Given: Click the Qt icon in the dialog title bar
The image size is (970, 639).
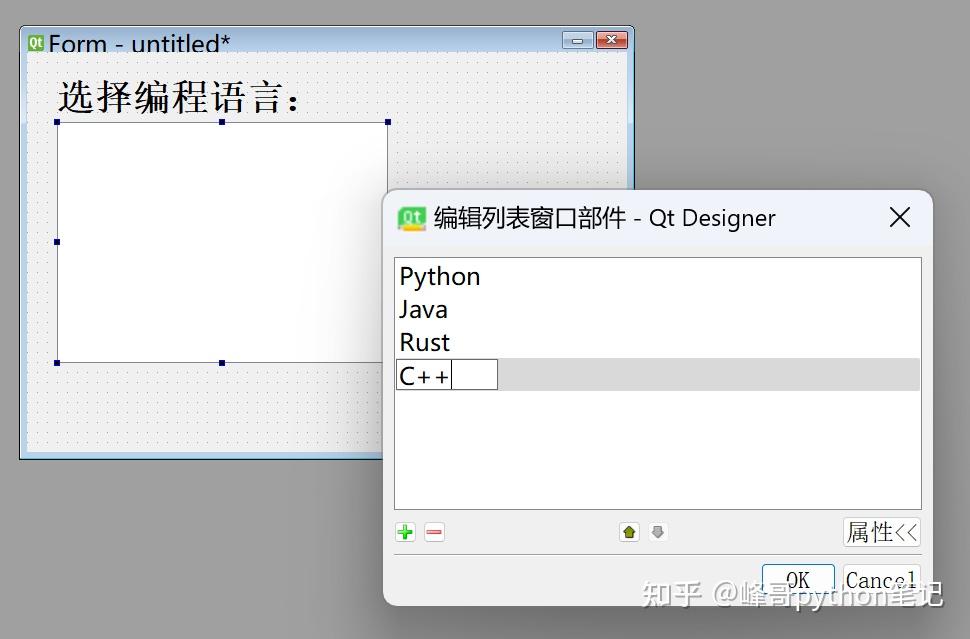Looking at the screenshot, I should (412, 217).
